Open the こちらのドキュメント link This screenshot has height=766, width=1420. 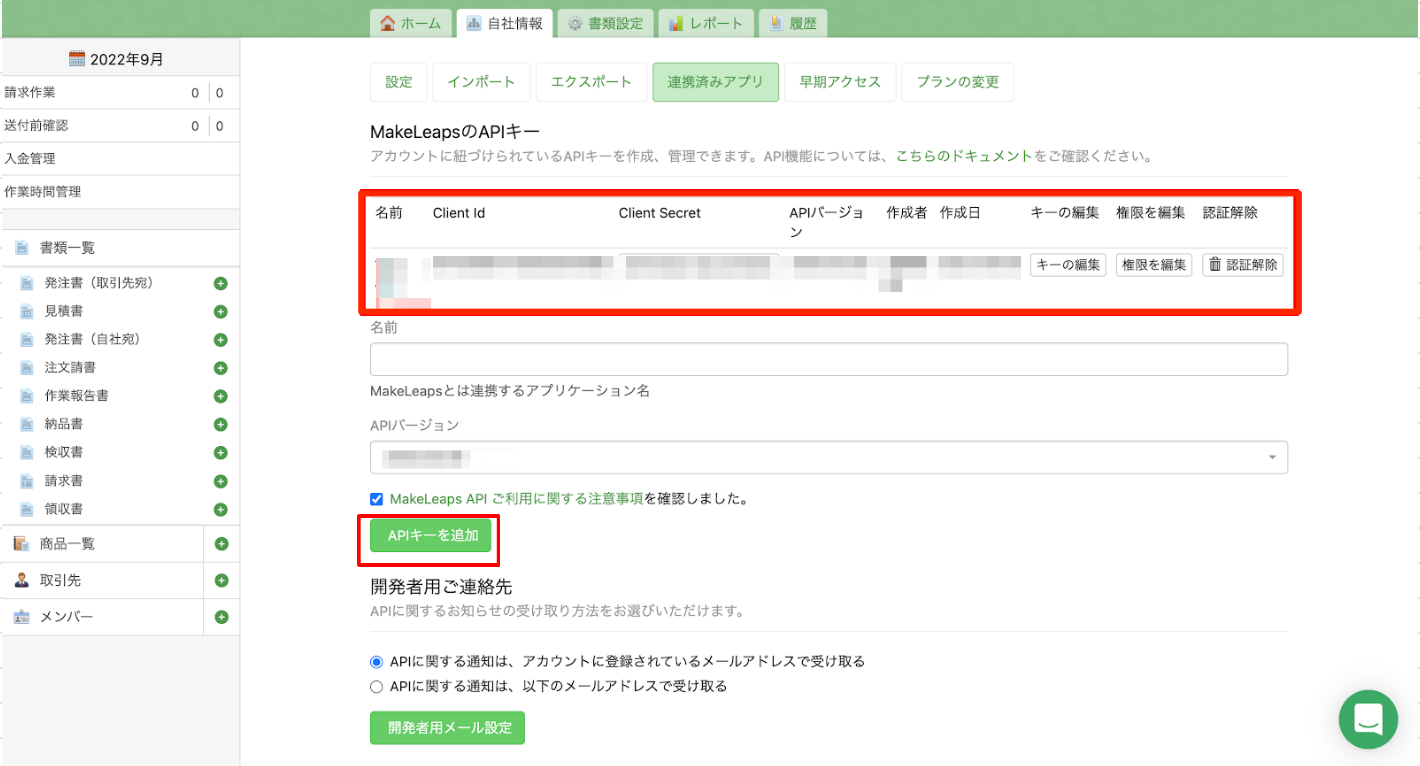click(x=963, y=156)
